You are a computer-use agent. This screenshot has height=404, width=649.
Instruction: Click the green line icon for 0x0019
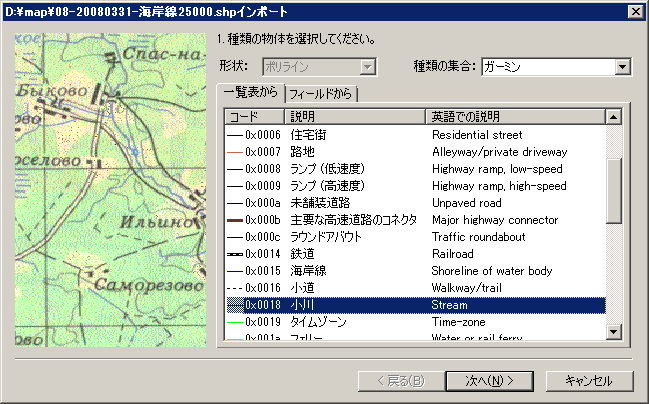coord(235,322)
